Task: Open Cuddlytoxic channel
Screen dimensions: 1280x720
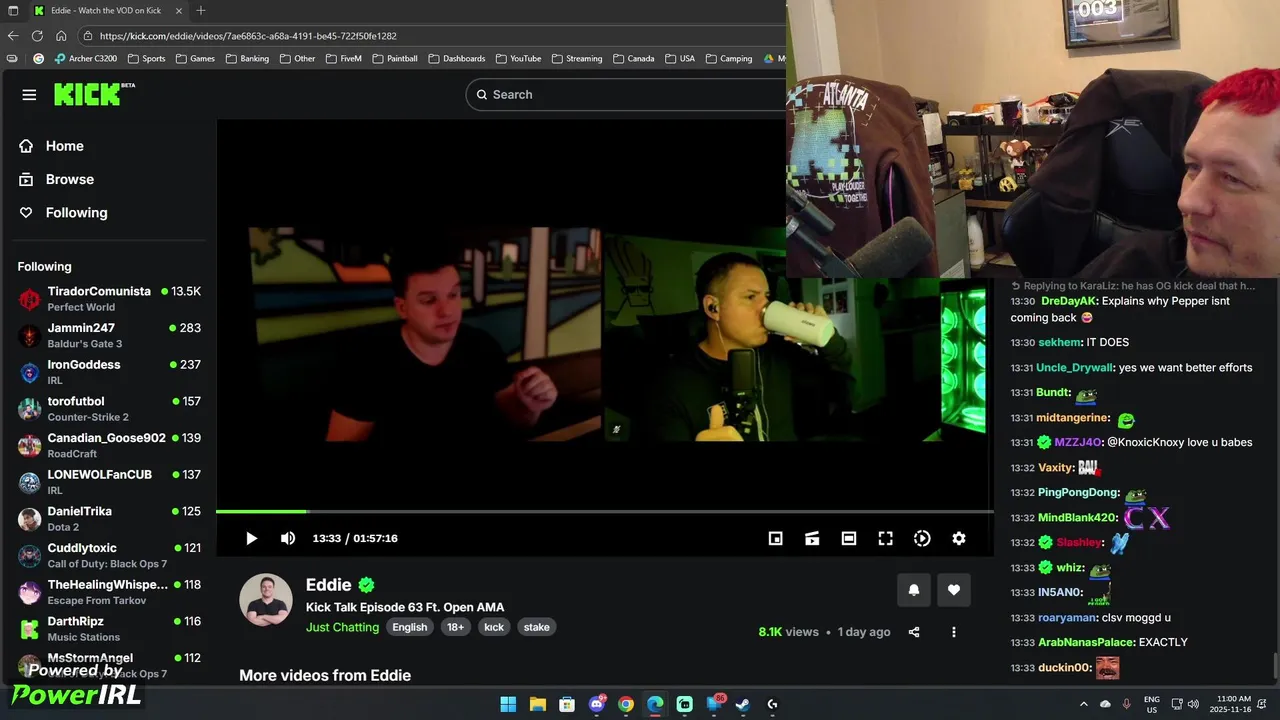Action: coord(109,555)
